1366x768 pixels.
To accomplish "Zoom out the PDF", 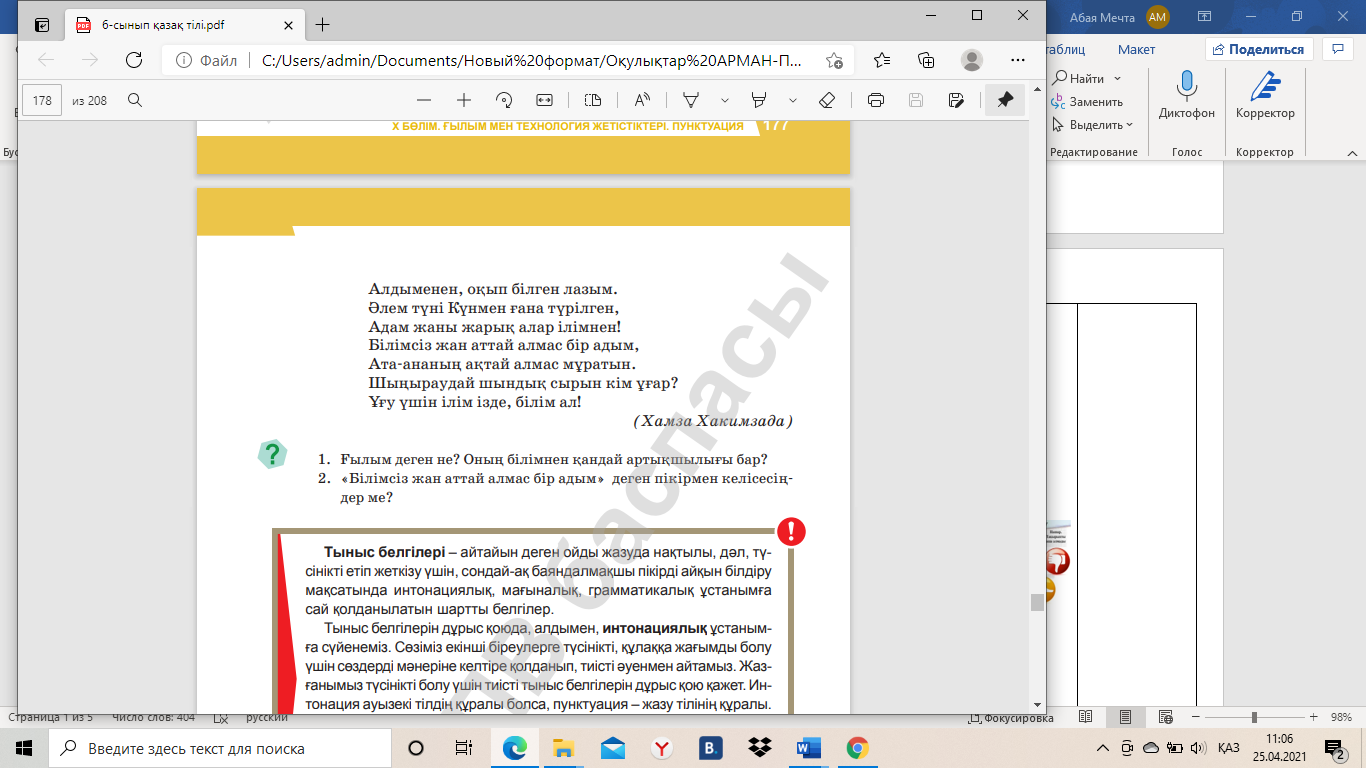I will [x=424, y=100].
